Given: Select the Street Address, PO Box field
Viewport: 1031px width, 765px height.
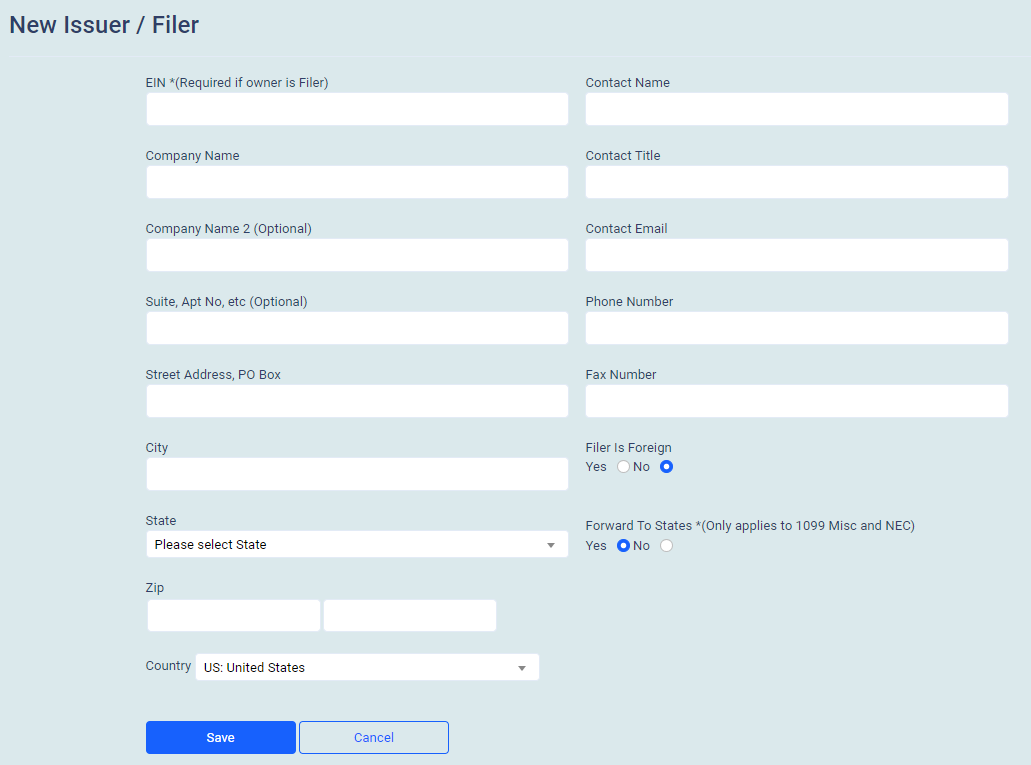Looking at the screenshot, I should (357, 401).
